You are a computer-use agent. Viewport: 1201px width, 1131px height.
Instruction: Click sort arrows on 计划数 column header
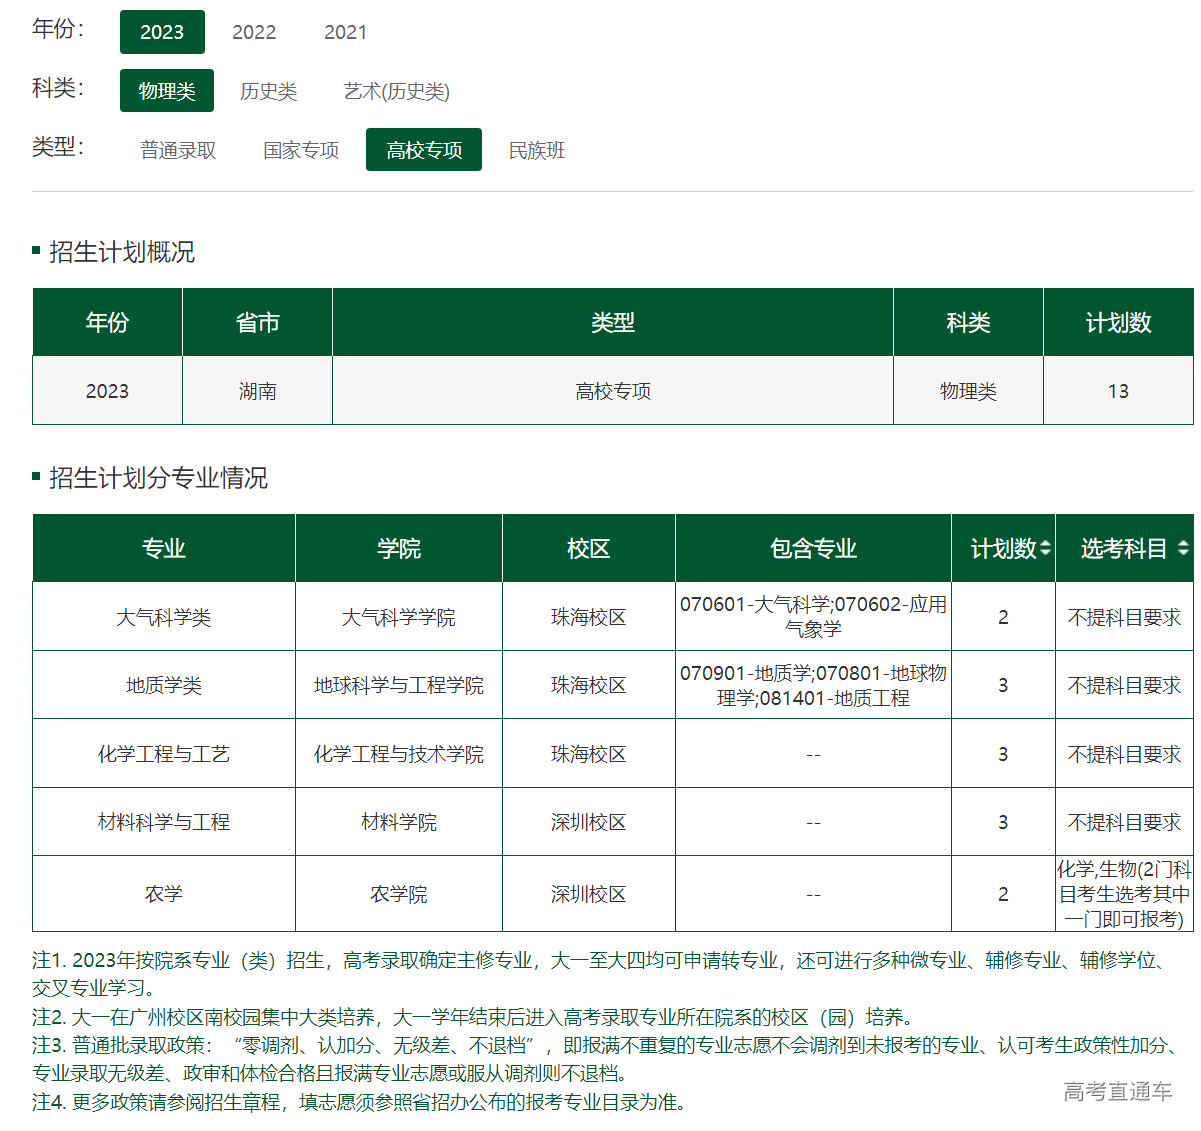(x=1045, y=548)
